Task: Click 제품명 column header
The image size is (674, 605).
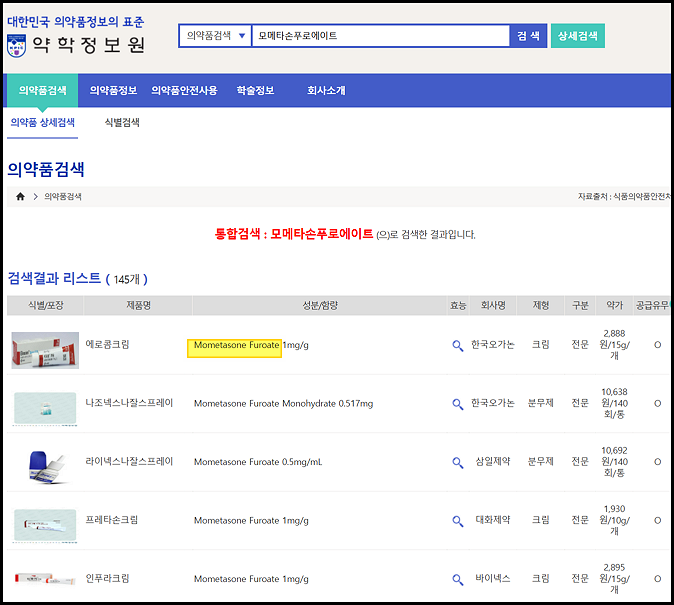Action: pyautogui.click(x=138, y=305)
